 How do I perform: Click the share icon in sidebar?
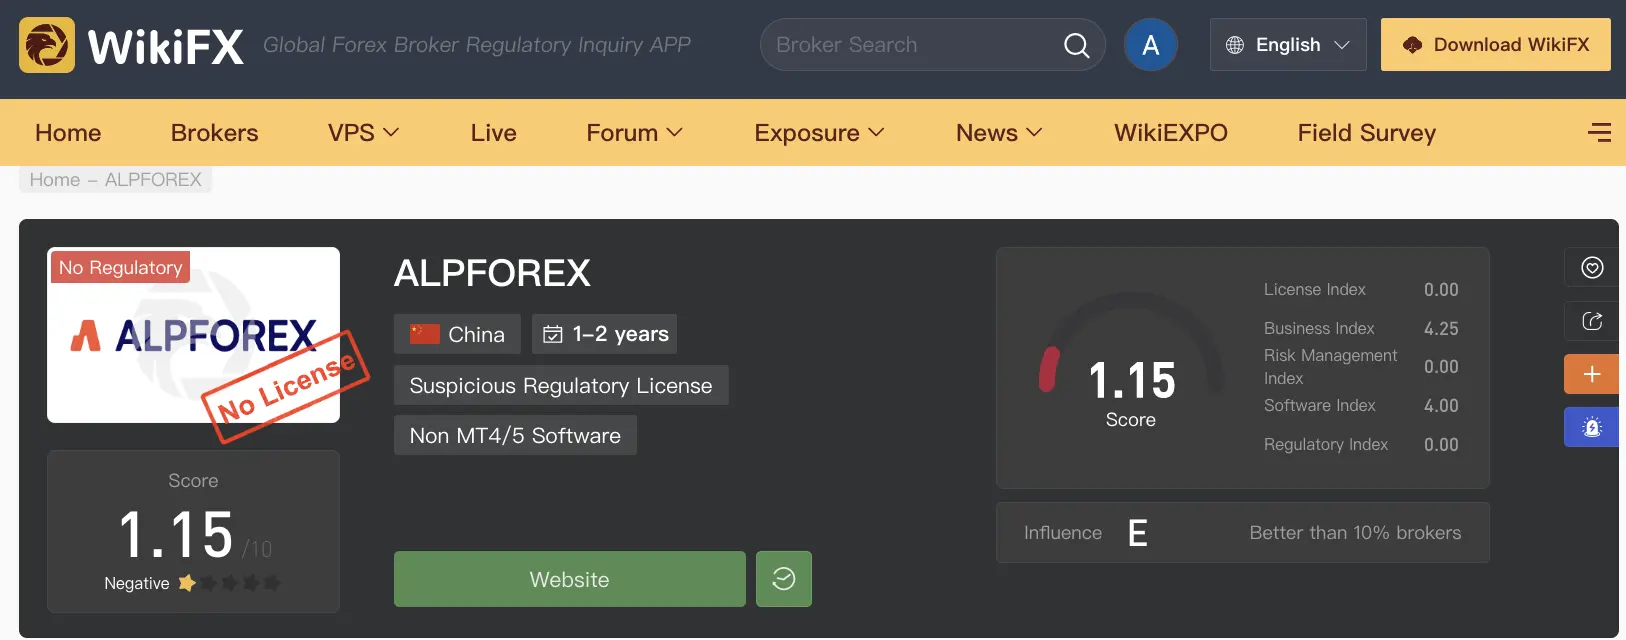tap(1592, 321)
